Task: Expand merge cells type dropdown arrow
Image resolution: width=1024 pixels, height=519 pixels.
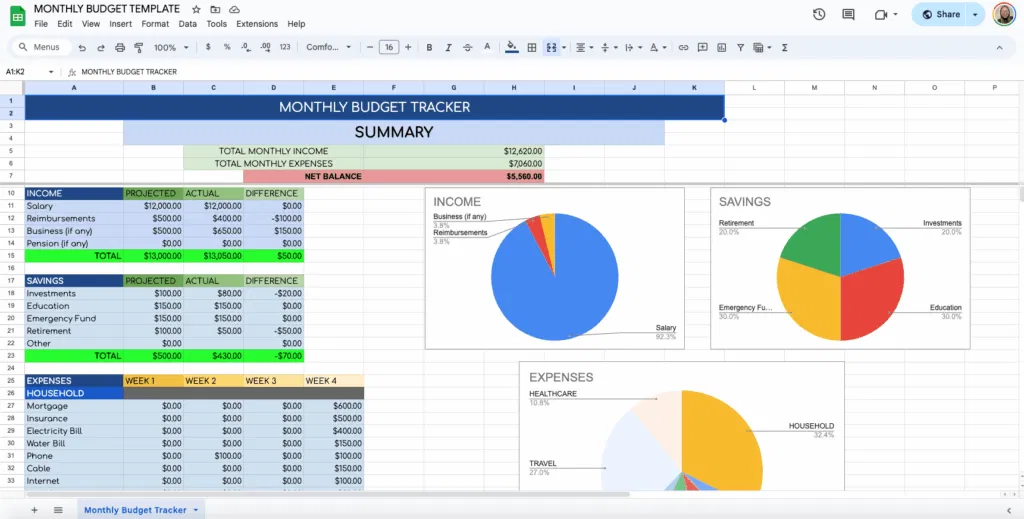Action: 564,48
